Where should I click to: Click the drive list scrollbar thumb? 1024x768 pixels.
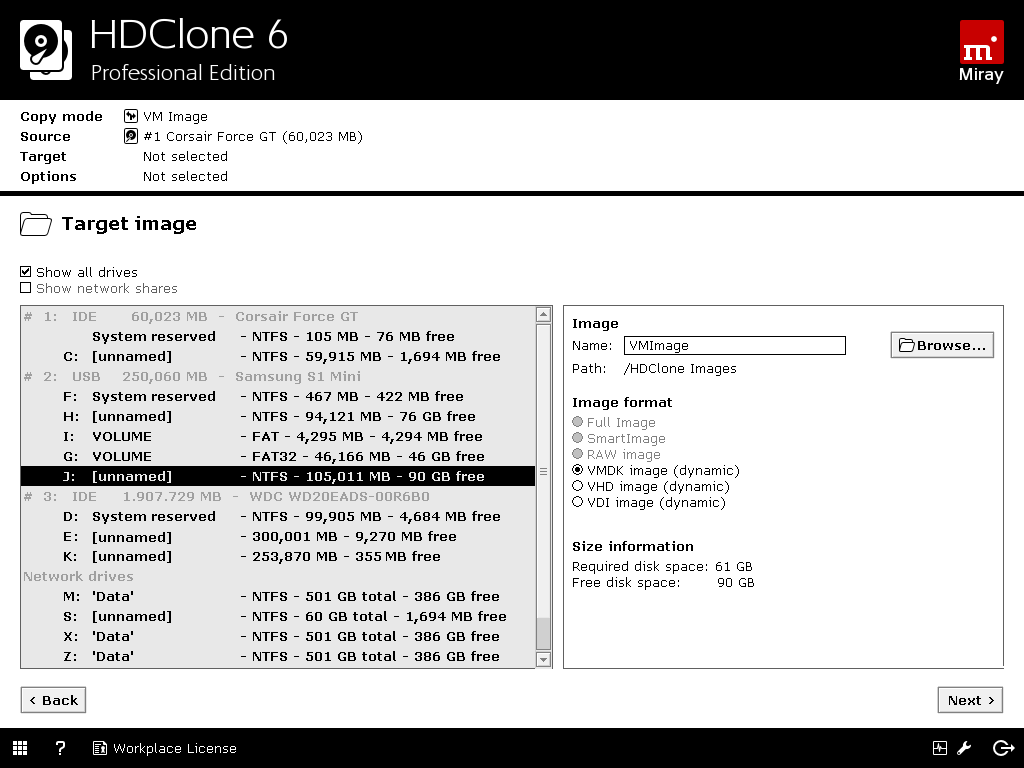pos(543,632)
